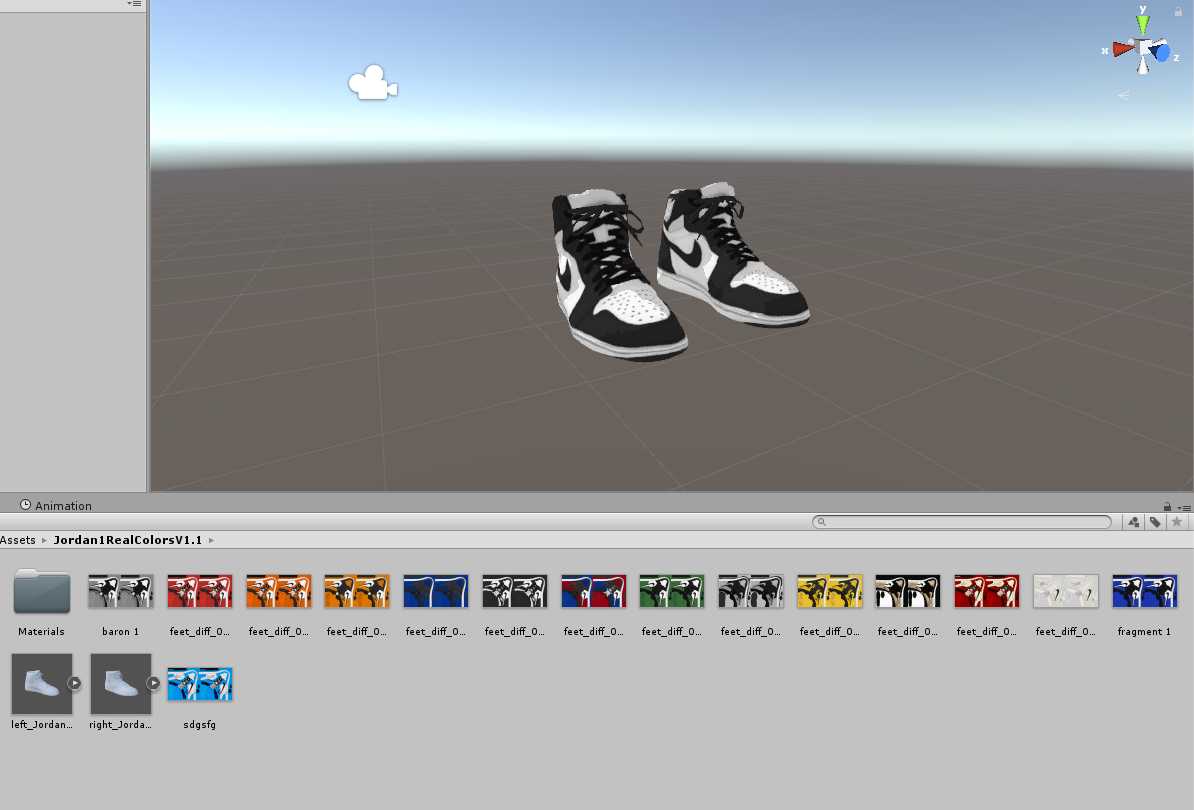Click the star favorites search icon
The height and width of the screenshot is (810, 1194).
[x=1177, y=522]
